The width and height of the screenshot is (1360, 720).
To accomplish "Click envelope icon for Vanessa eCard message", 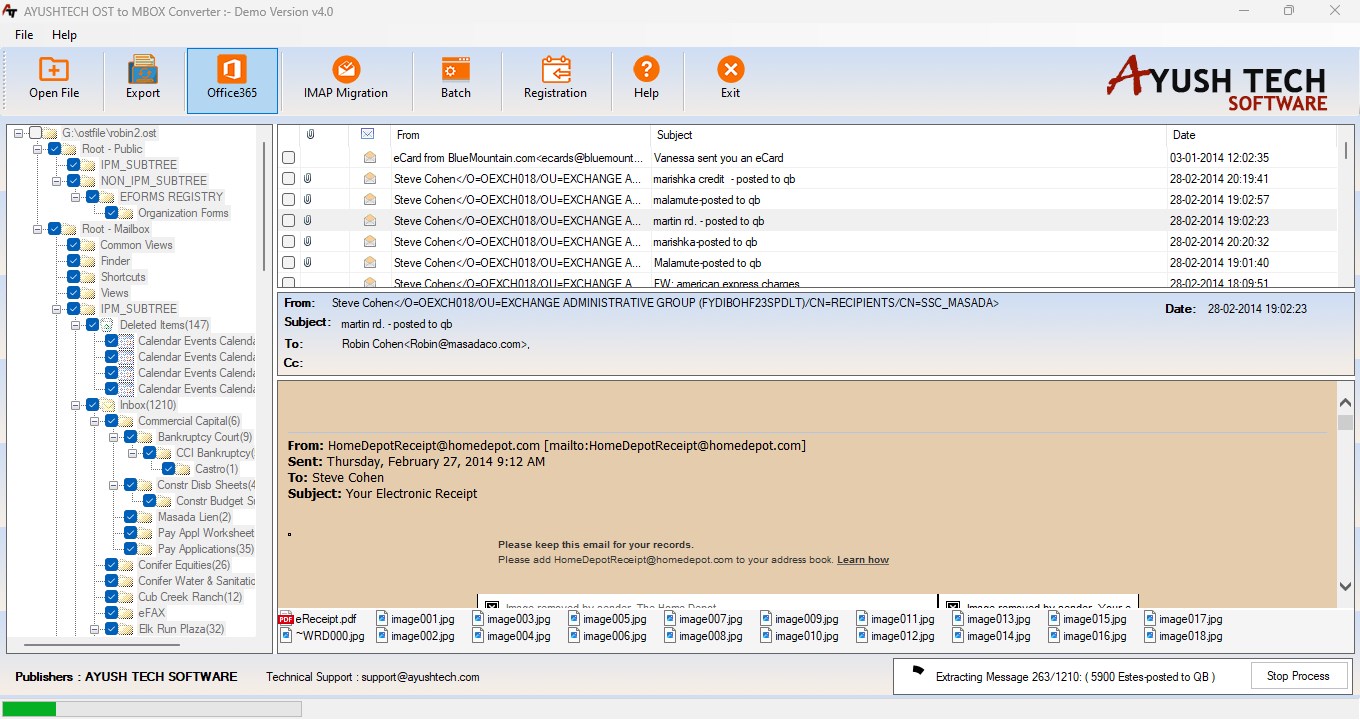I will click(370, 158).
